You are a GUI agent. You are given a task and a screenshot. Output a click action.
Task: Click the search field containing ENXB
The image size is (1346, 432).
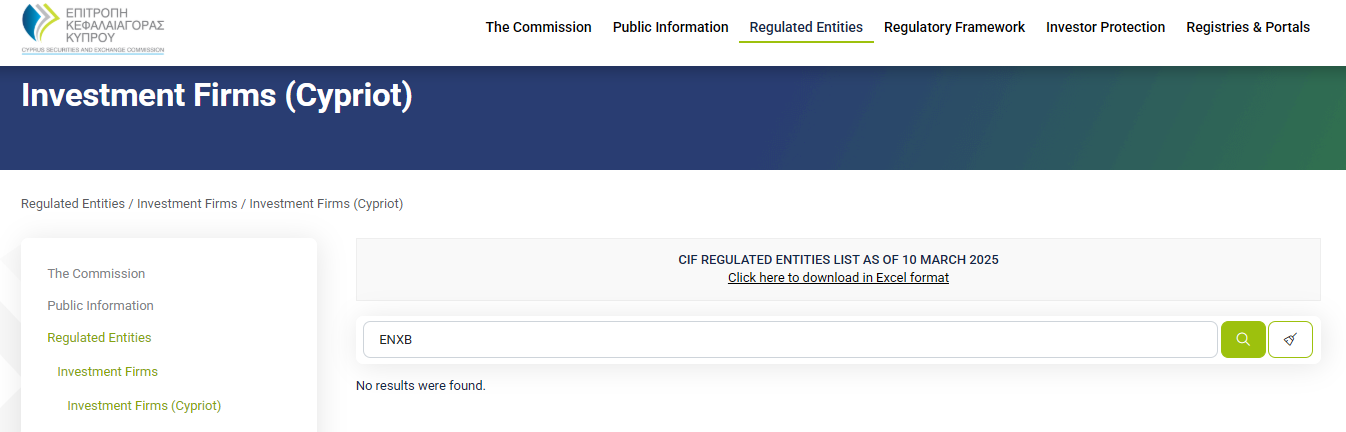tap(790, 339)
